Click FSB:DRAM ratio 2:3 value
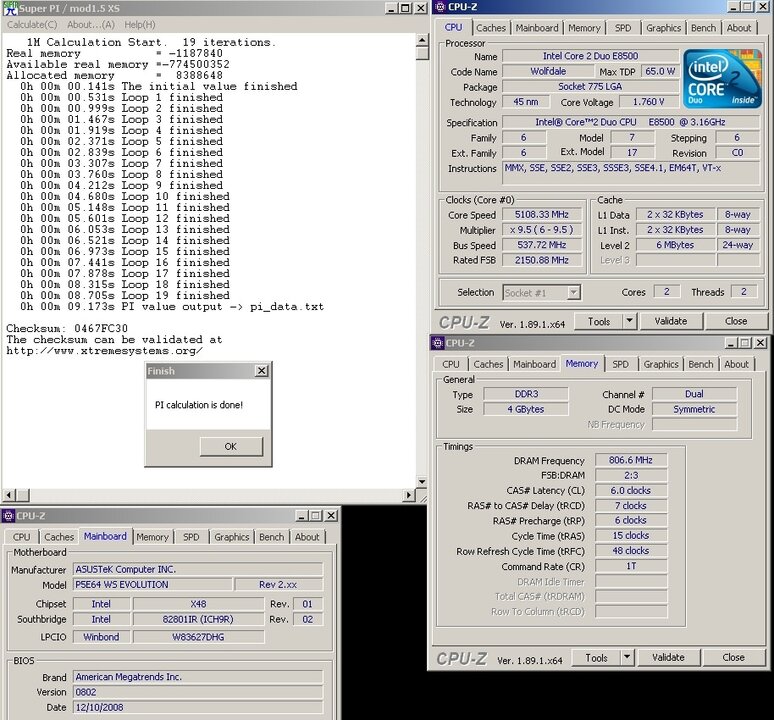This screenshot has height=720, width=774. [x=631, y=475]
